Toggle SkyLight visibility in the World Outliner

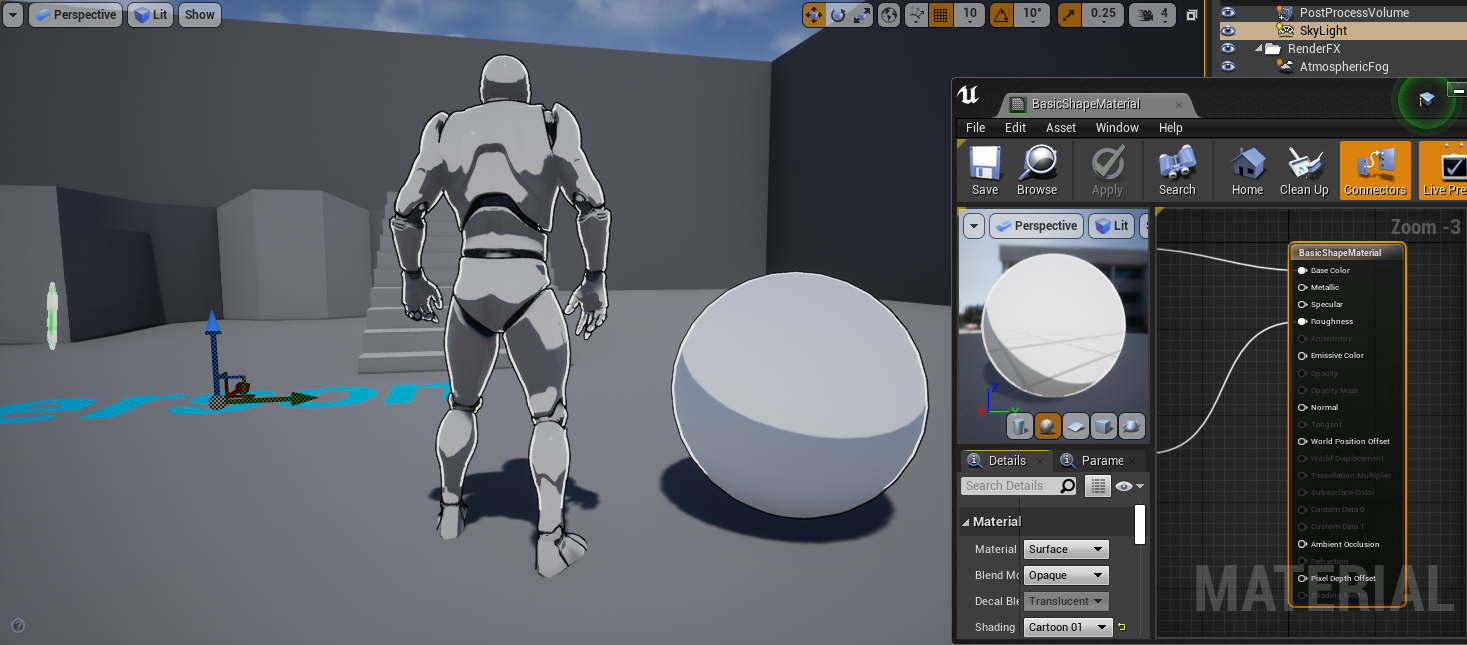(x=1228, y=30)
